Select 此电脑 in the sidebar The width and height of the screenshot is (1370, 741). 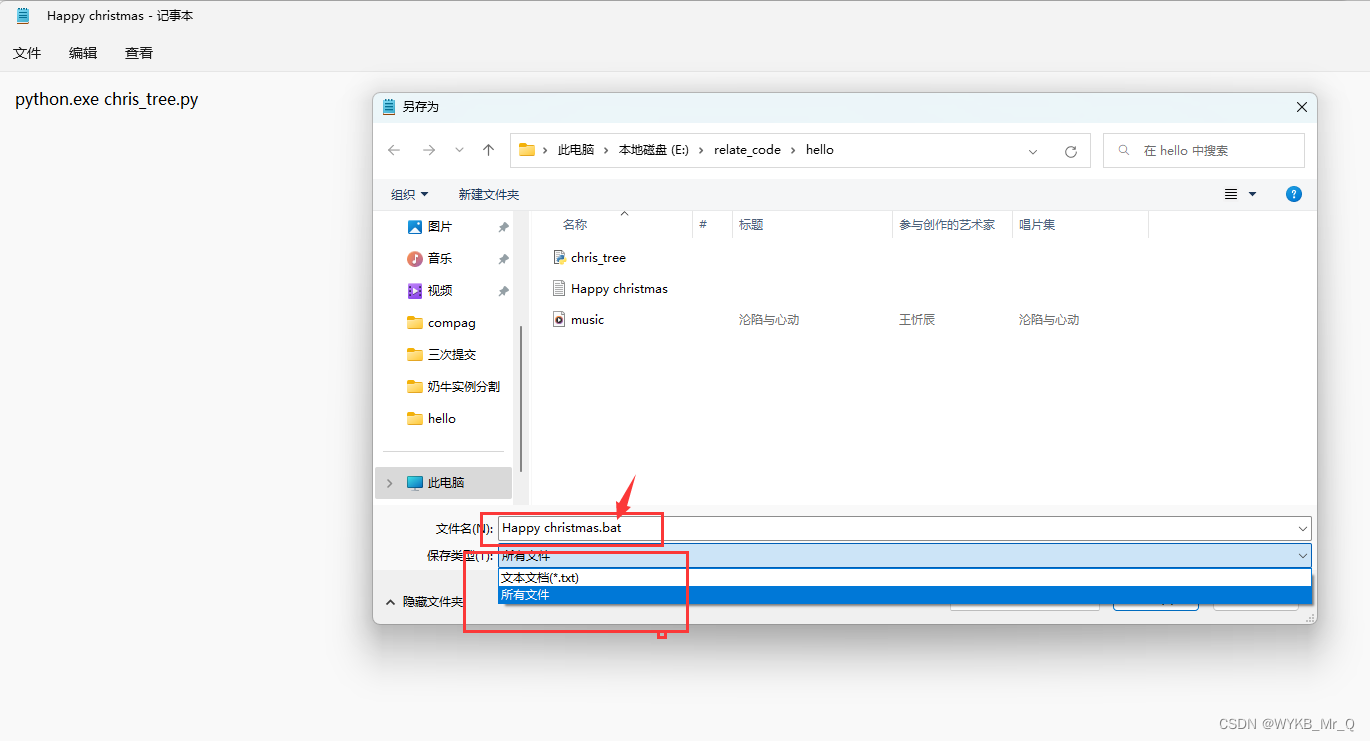coord(444,483)
